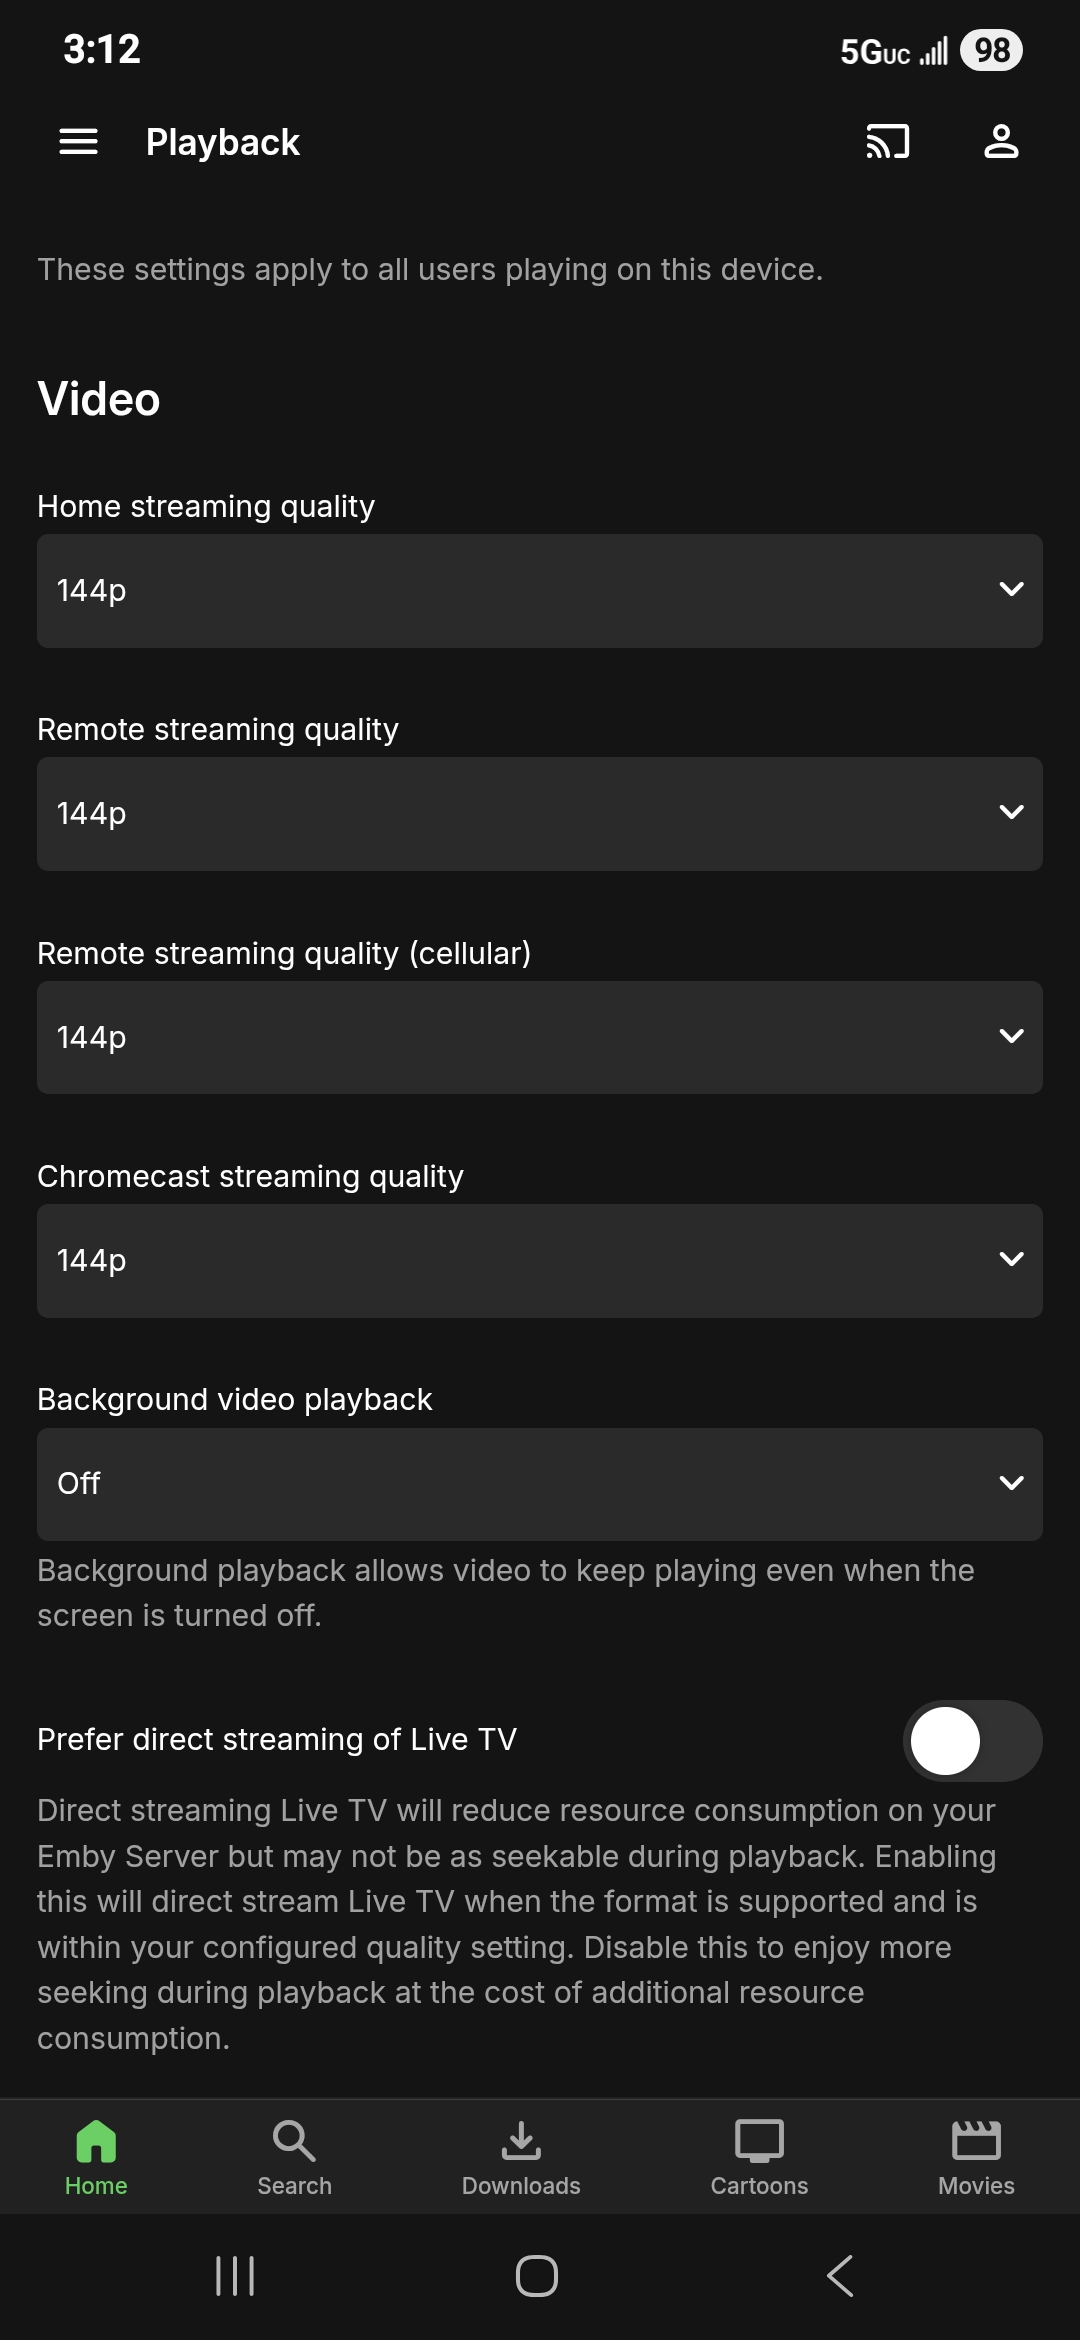Image resolution: width=1080 pixels, height=2340 pixels.
Task: Open Android recent apps button
Action: pos(235,2276)
